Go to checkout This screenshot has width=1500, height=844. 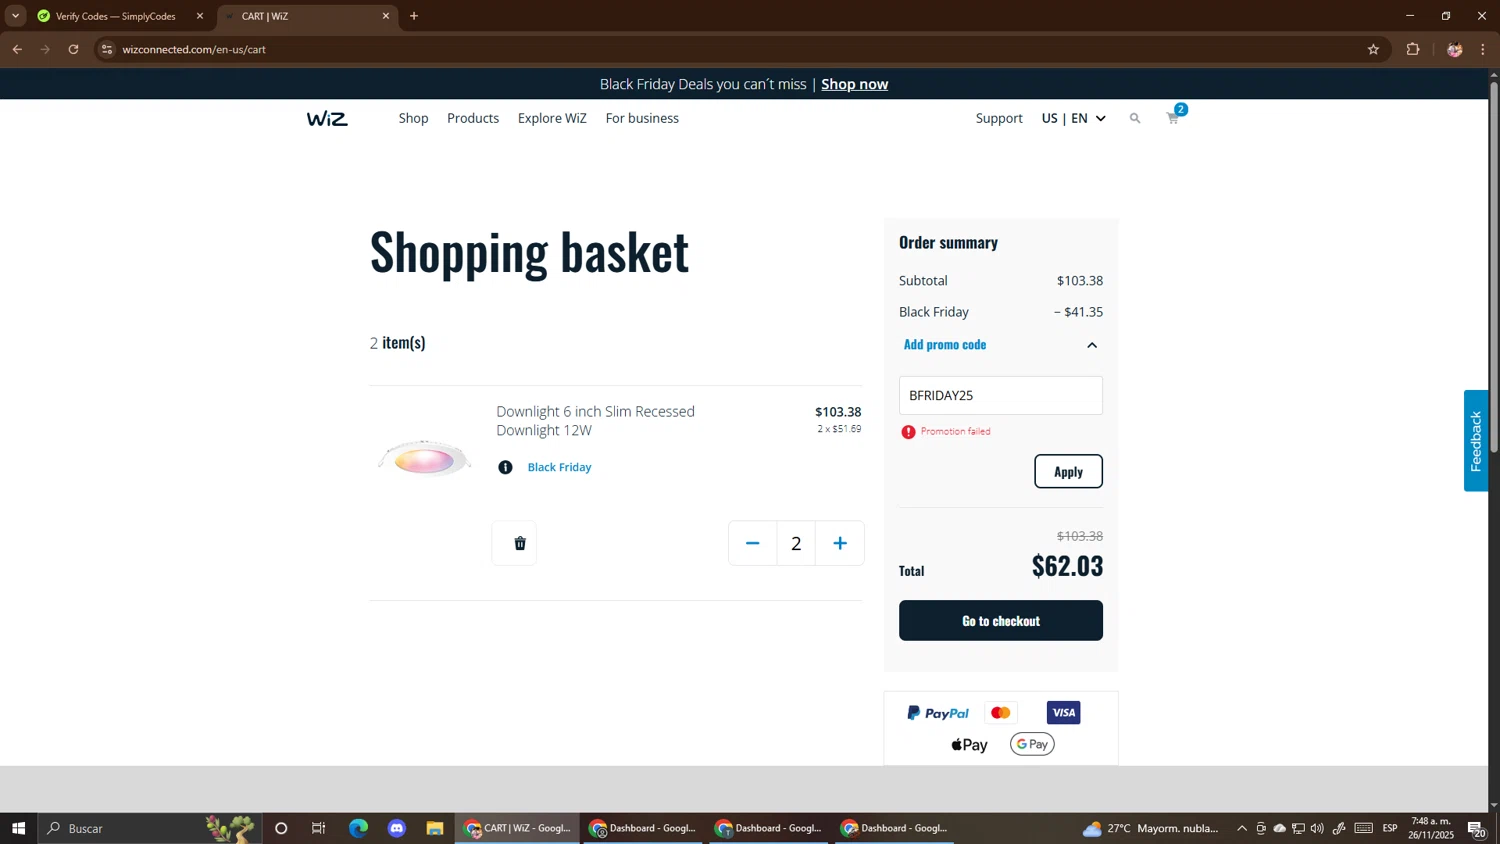coord(1000,620)
